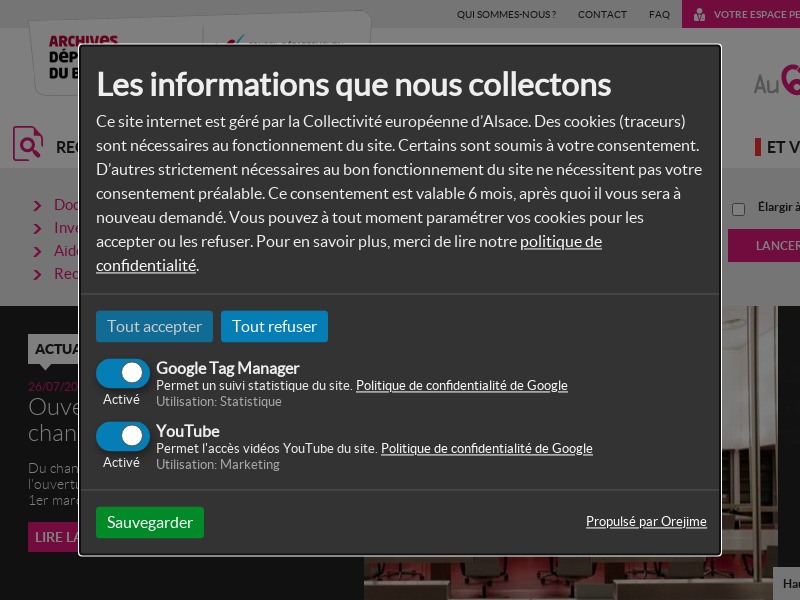Screen dimensions: 800x600
Task: Click Tout accepter in the cookie dialog
Action: (x=154, y=326)
